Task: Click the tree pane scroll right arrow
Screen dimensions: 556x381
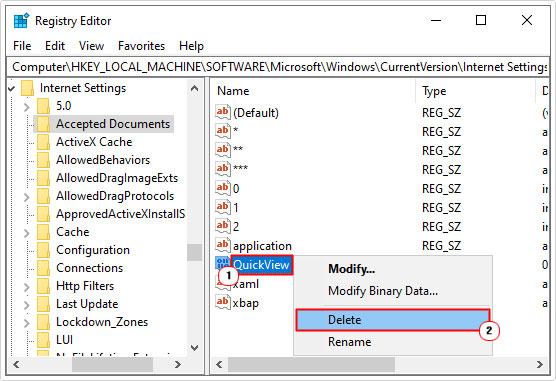Action: [178, 364]
